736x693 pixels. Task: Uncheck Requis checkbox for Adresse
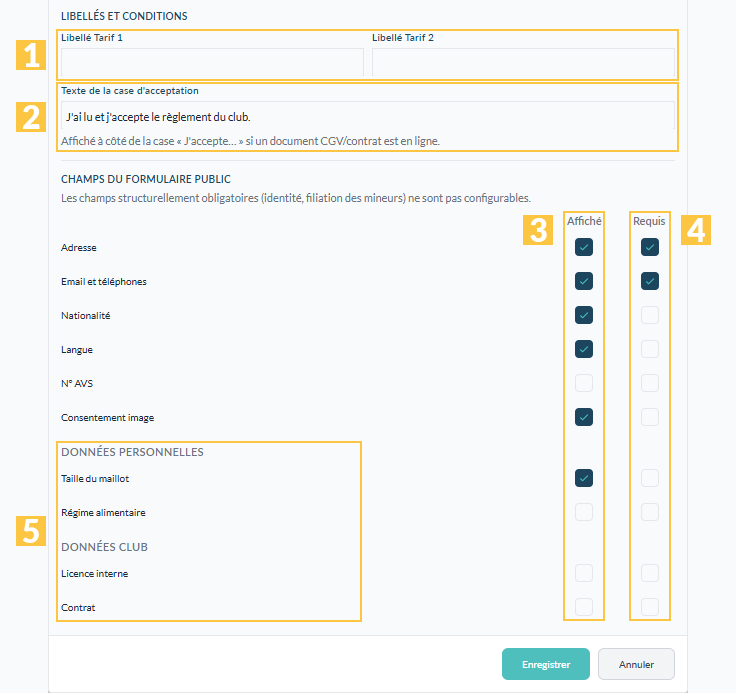pyautogui.click(x=650, y=247)
